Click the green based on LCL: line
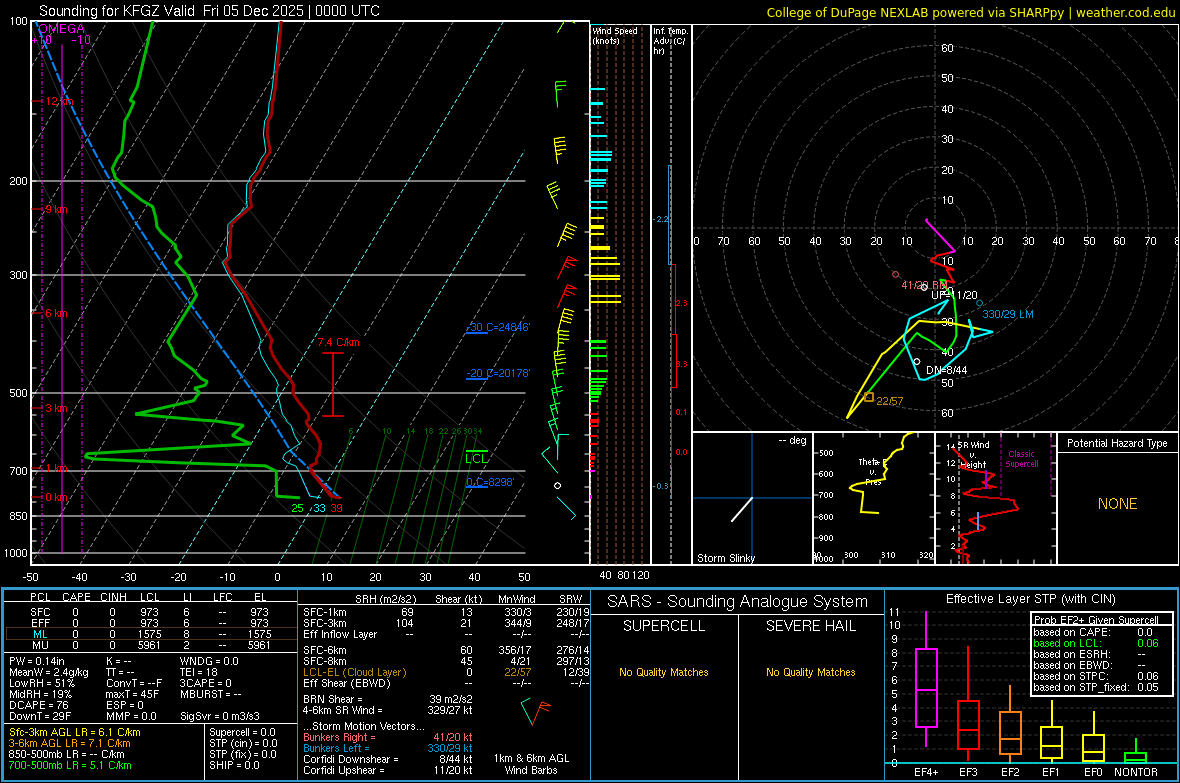Screen dimensions: 1180x783 click(1096, 644)
